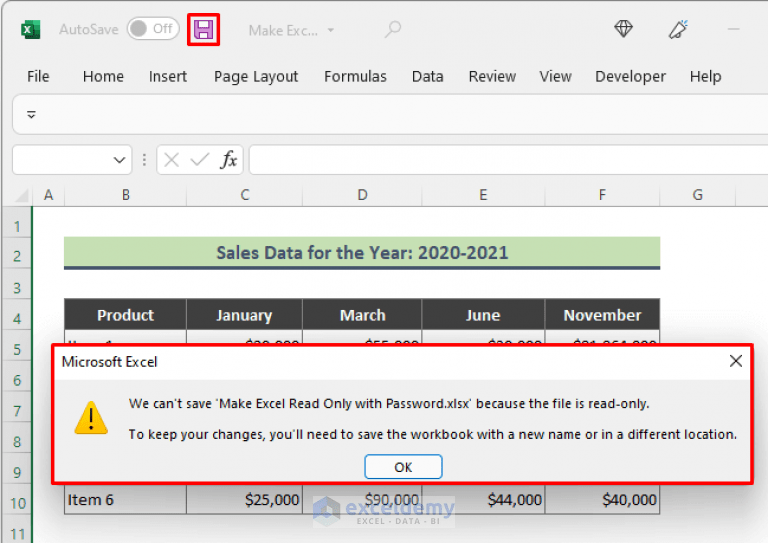The image size is (768, 543).
Task: Click inside the formula bar
Action: click(x=508, y=160)
